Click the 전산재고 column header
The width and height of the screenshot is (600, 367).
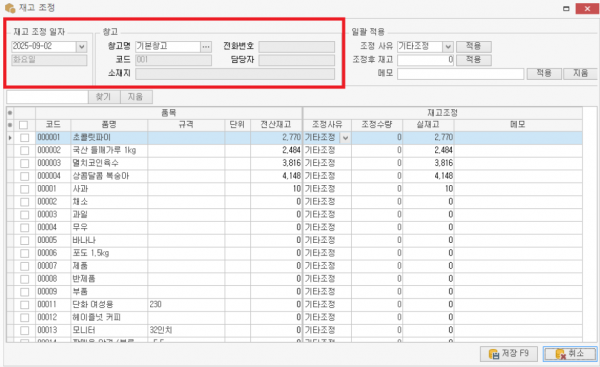coord(276,124)
